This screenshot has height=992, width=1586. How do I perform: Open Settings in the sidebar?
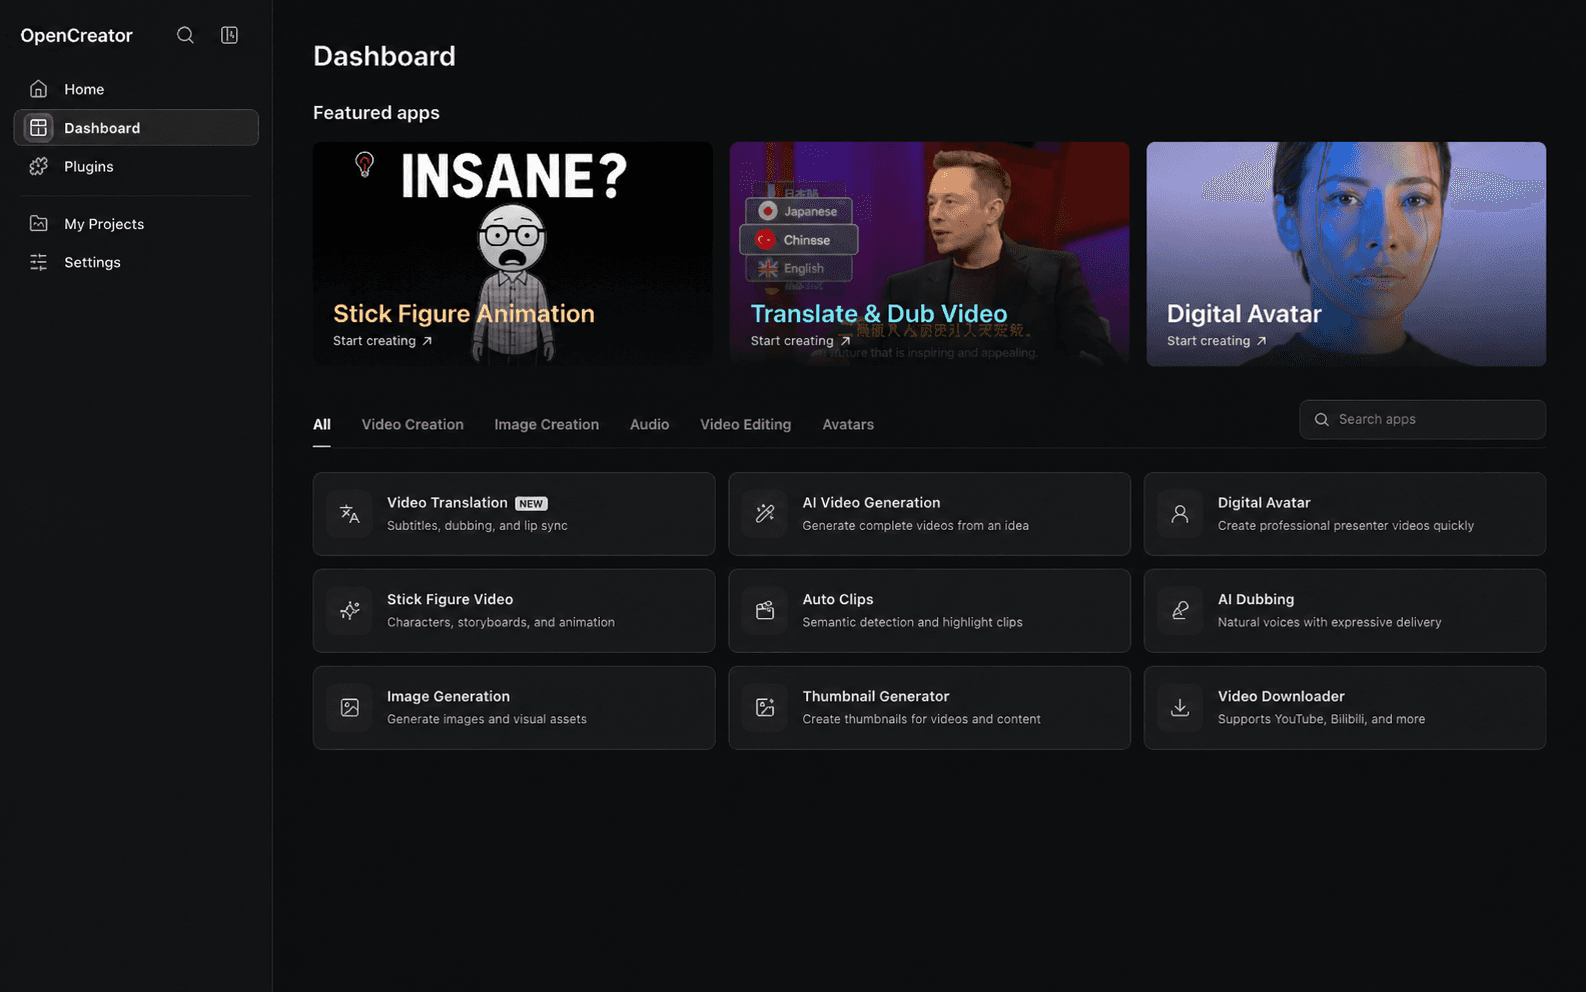(x=136, y=262)
